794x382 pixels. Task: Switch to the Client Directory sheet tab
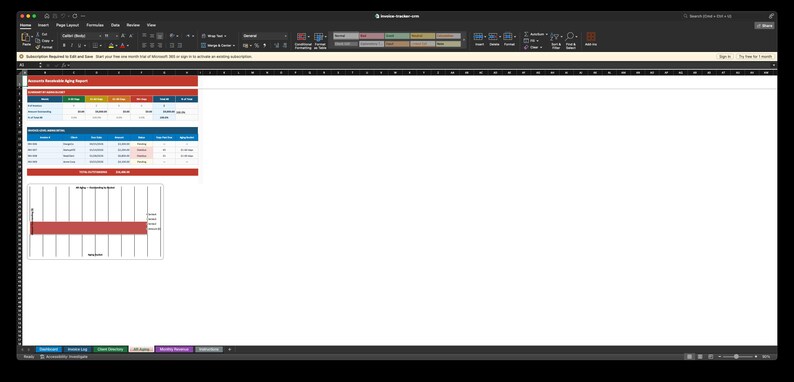point(110,350)
